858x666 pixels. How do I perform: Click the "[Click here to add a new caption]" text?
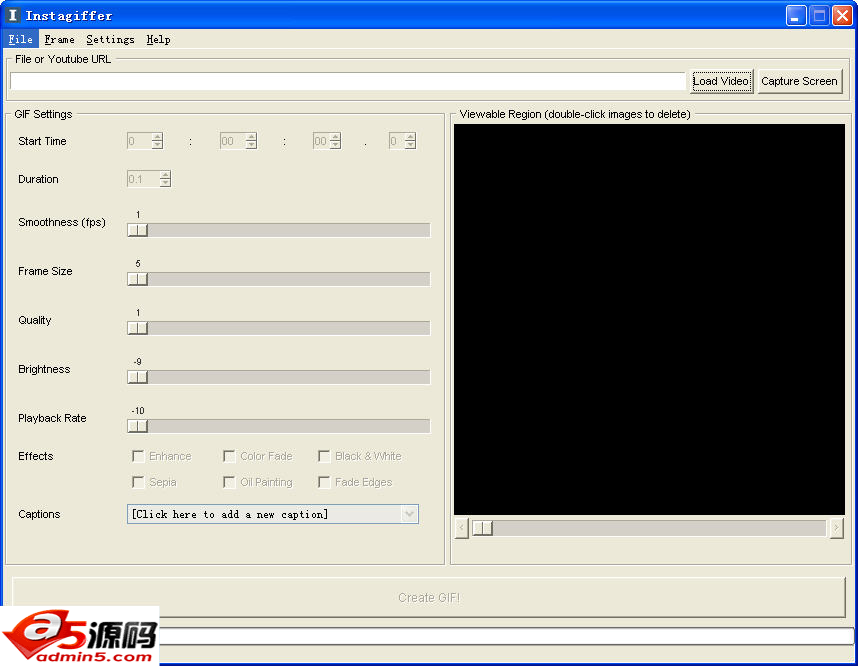click(230, 514)
